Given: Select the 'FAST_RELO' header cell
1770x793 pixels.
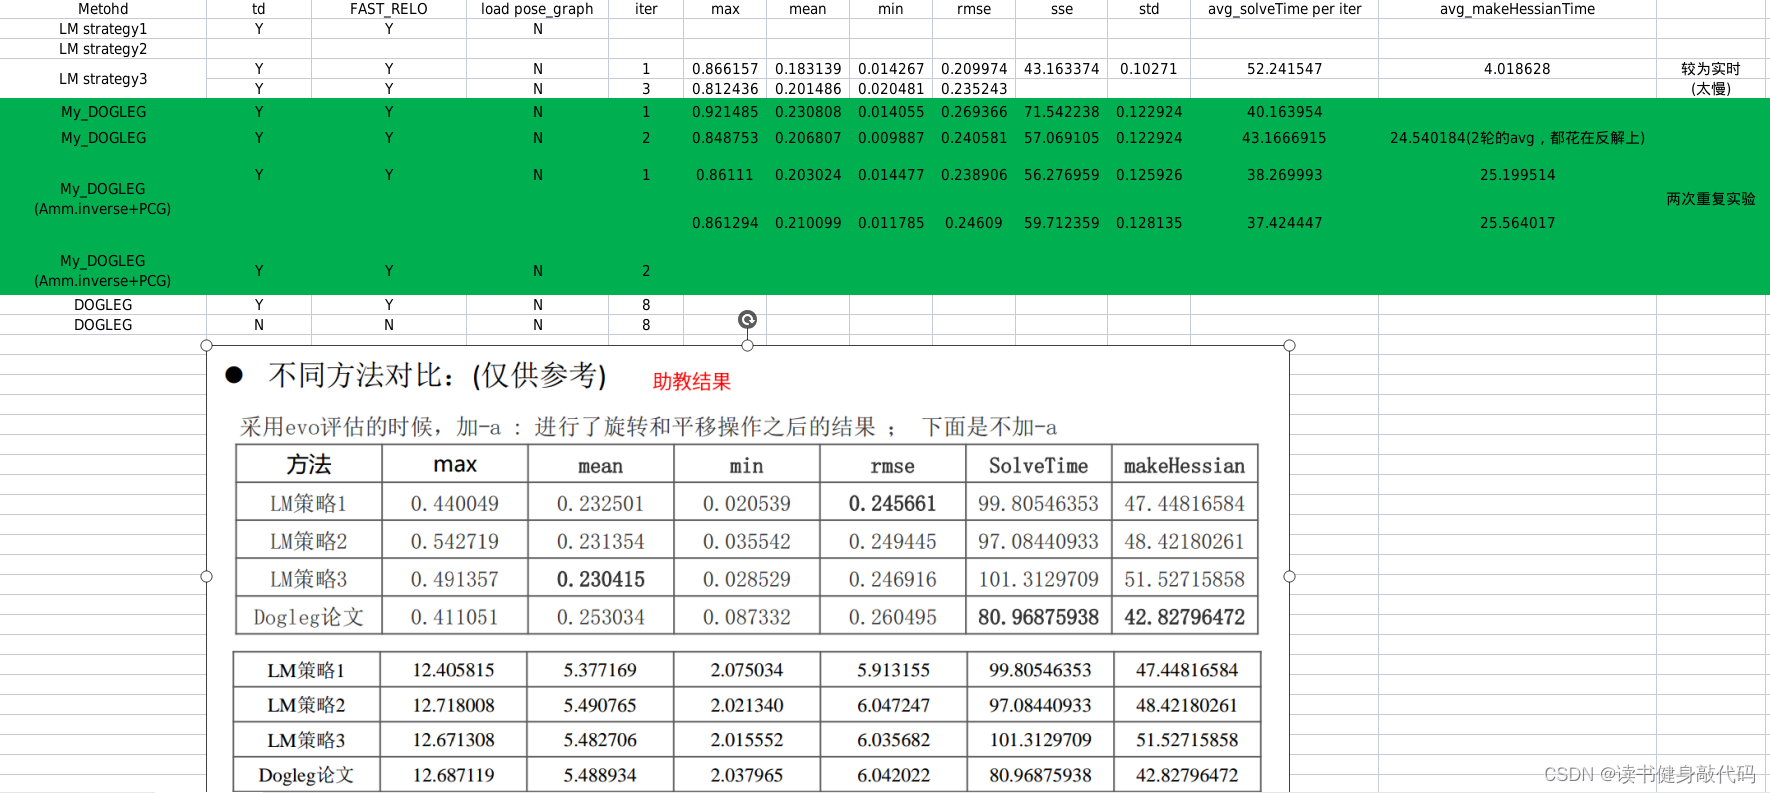Looking at the screenshot, I should [x=389, y=9].
